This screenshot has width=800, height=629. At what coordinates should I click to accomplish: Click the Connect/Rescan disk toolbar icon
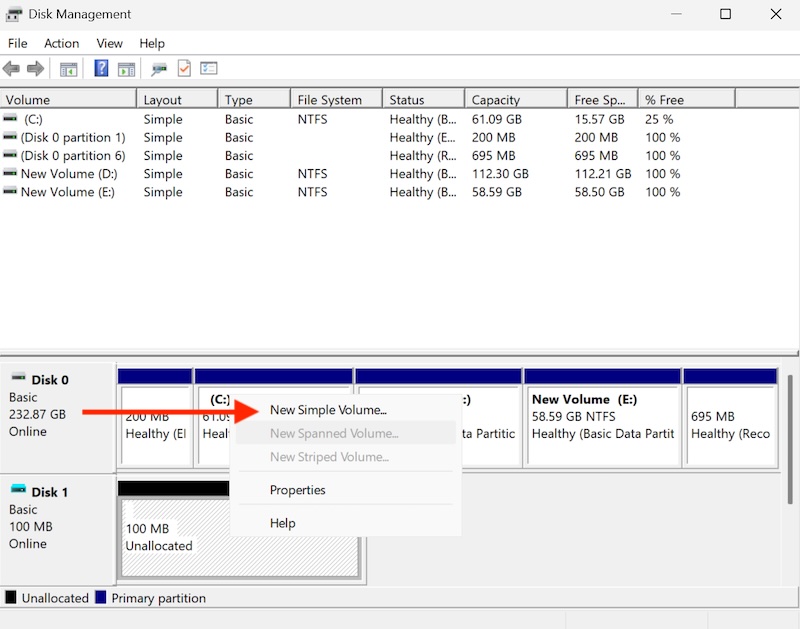[x=158, y=69]
